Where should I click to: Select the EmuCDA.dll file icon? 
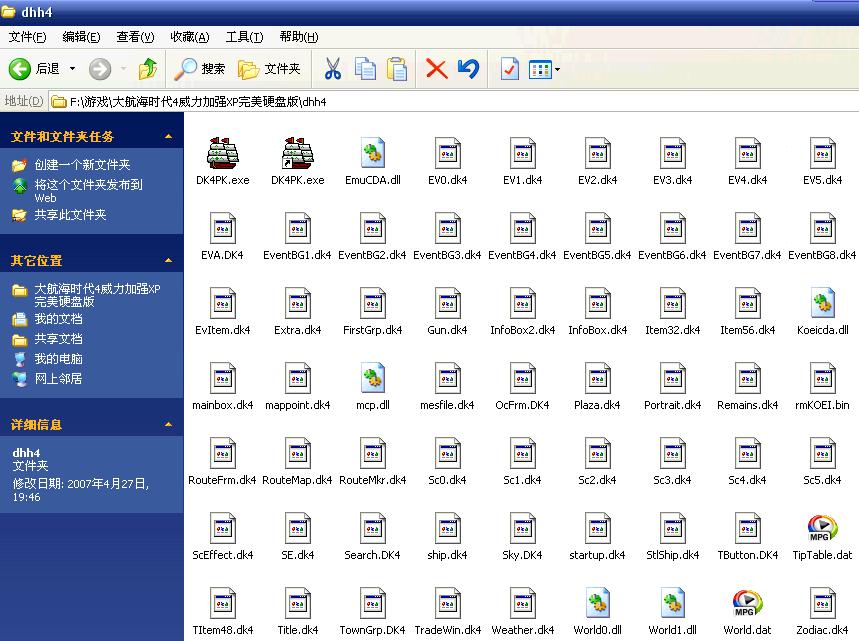click(x=373, y=154)
